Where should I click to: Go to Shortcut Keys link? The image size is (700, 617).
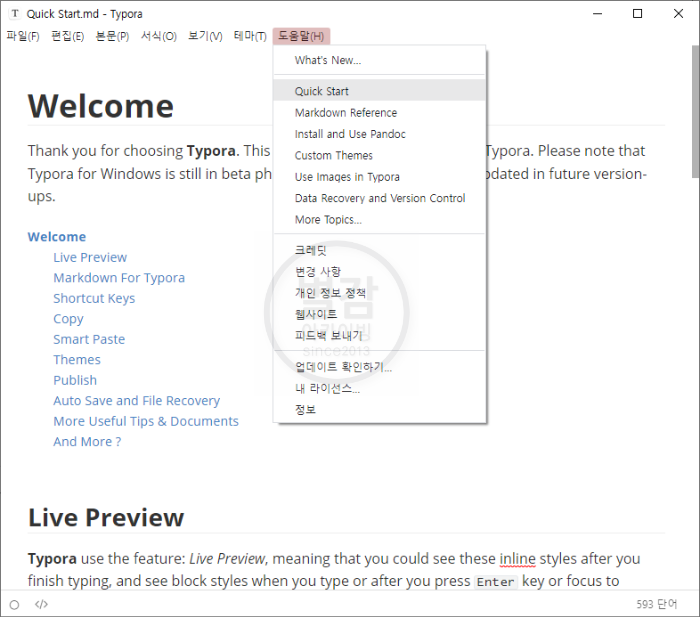94,299
